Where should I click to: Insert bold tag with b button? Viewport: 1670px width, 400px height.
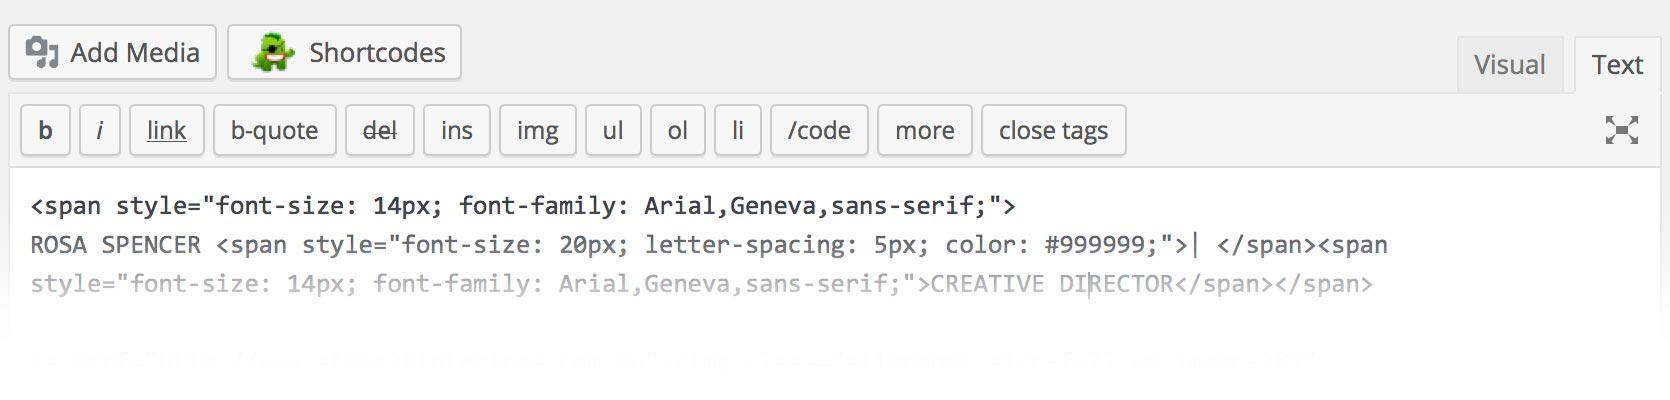[x=45, y=130]
